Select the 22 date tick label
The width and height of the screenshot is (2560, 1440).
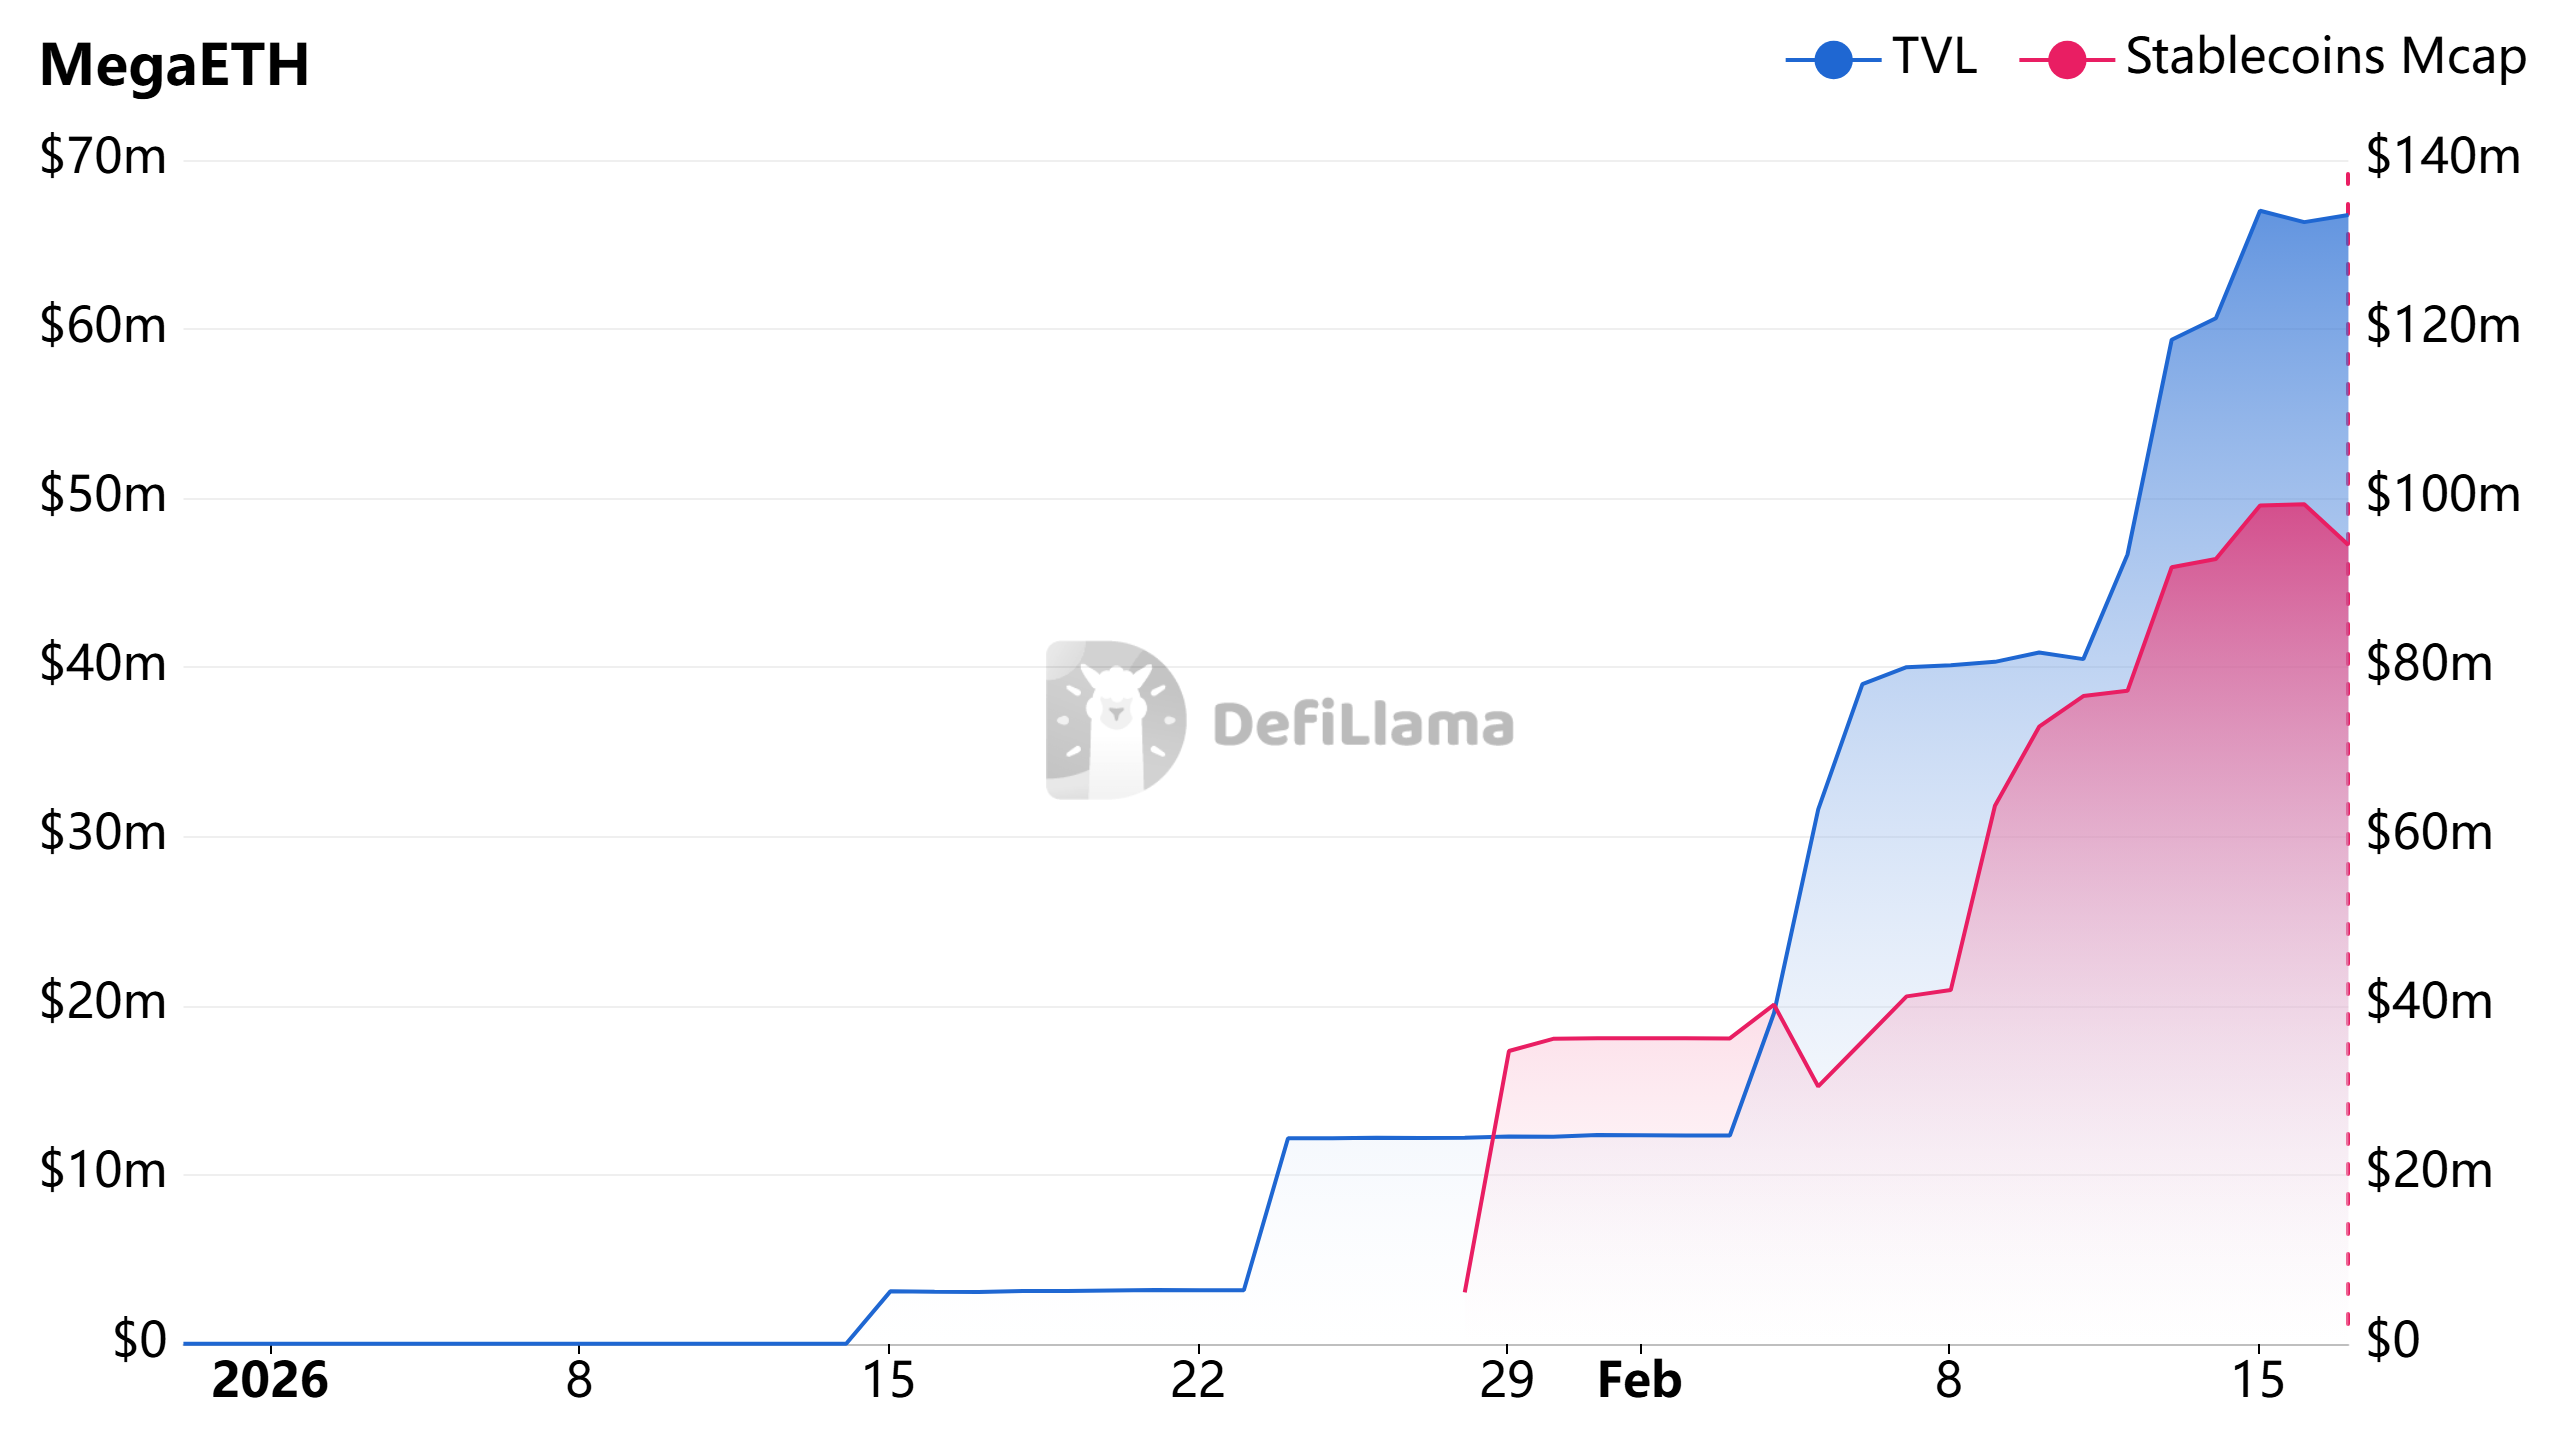(x=1197, y=1381)
